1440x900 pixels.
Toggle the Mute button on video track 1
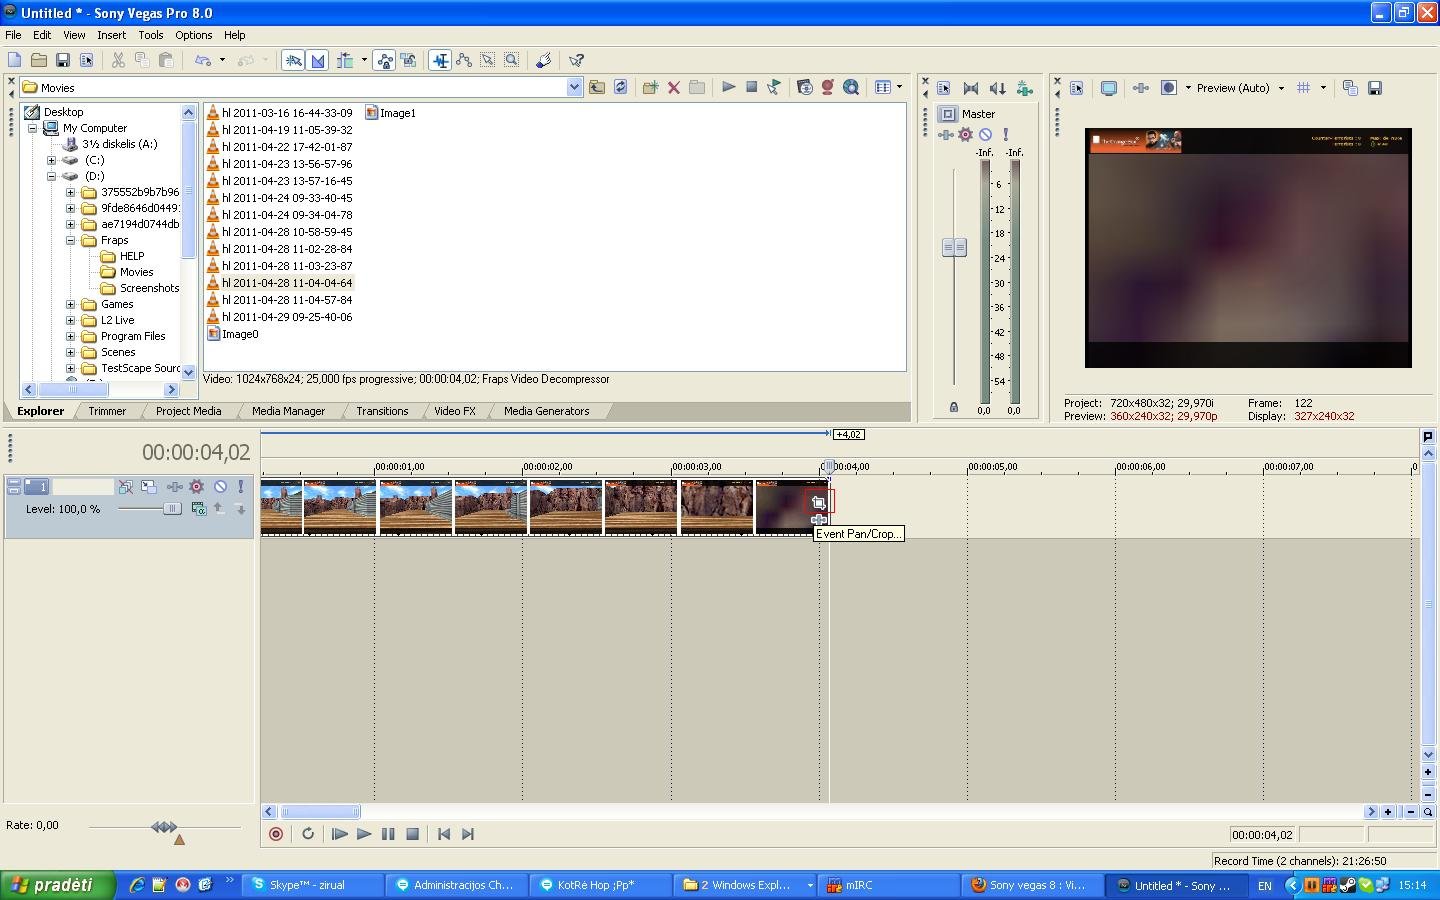coord(220,487)
